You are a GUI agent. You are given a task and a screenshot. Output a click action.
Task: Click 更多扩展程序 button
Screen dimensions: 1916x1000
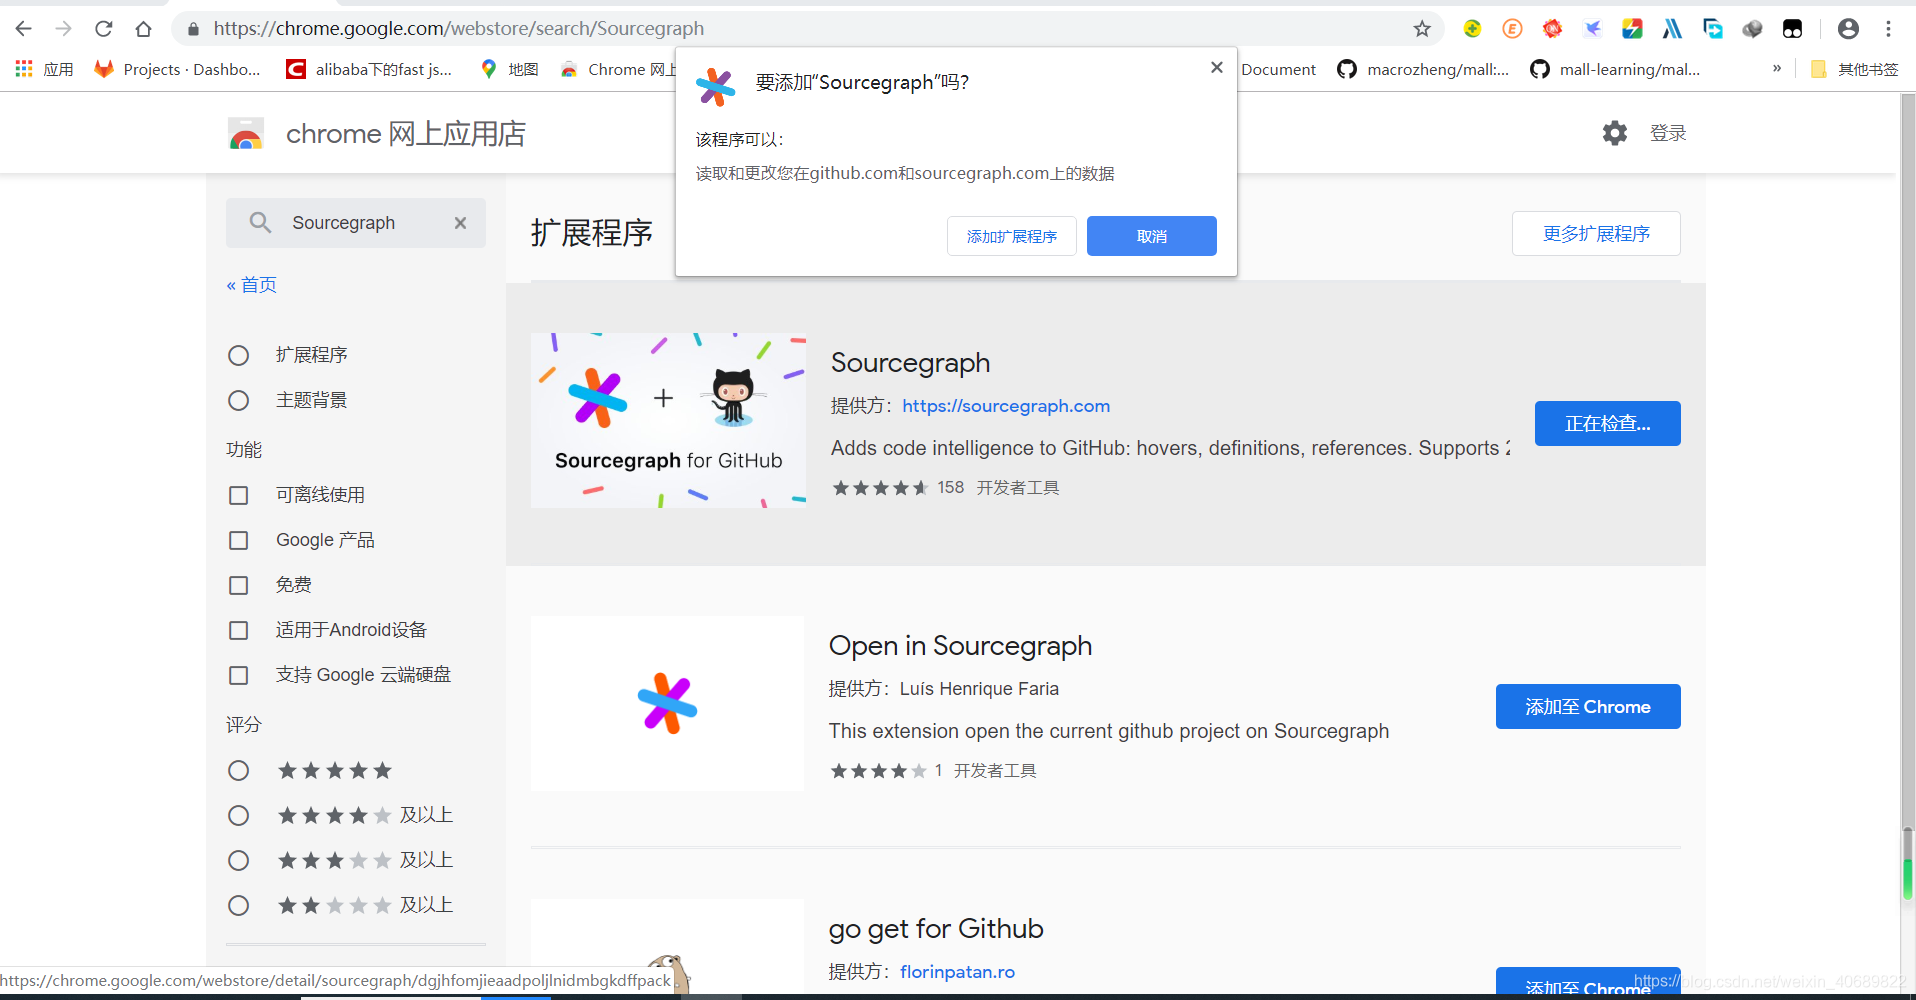click(1596, 233)
